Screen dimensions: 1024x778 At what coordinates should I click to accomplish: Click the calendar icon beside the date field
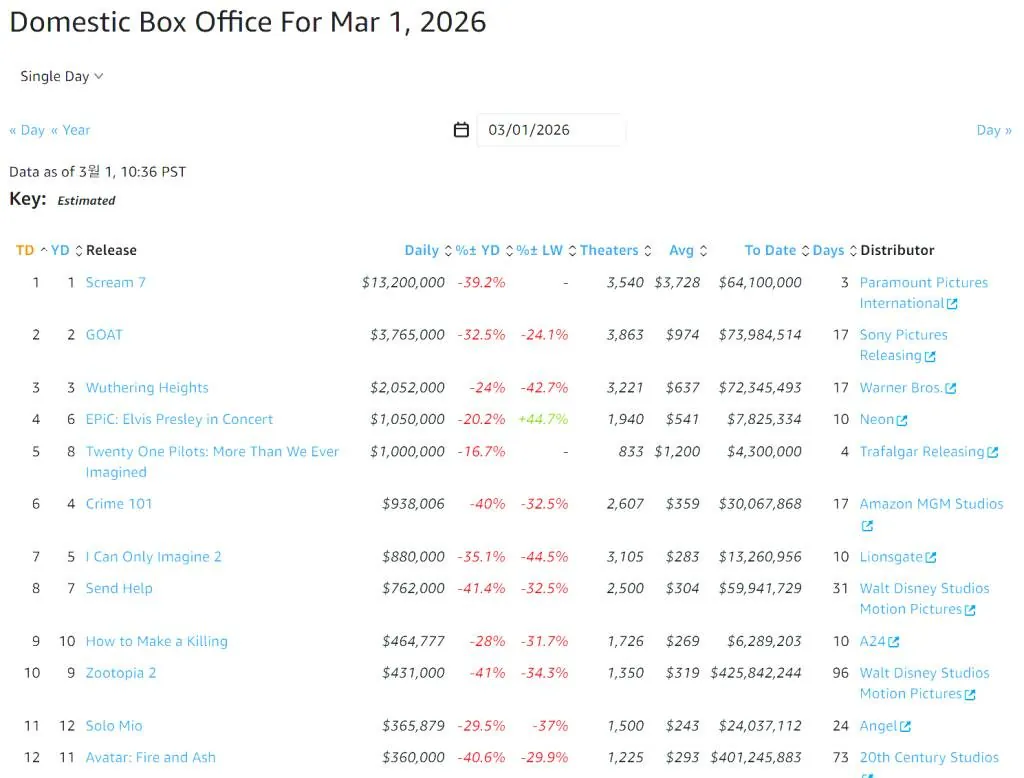(x=461, y=130)
